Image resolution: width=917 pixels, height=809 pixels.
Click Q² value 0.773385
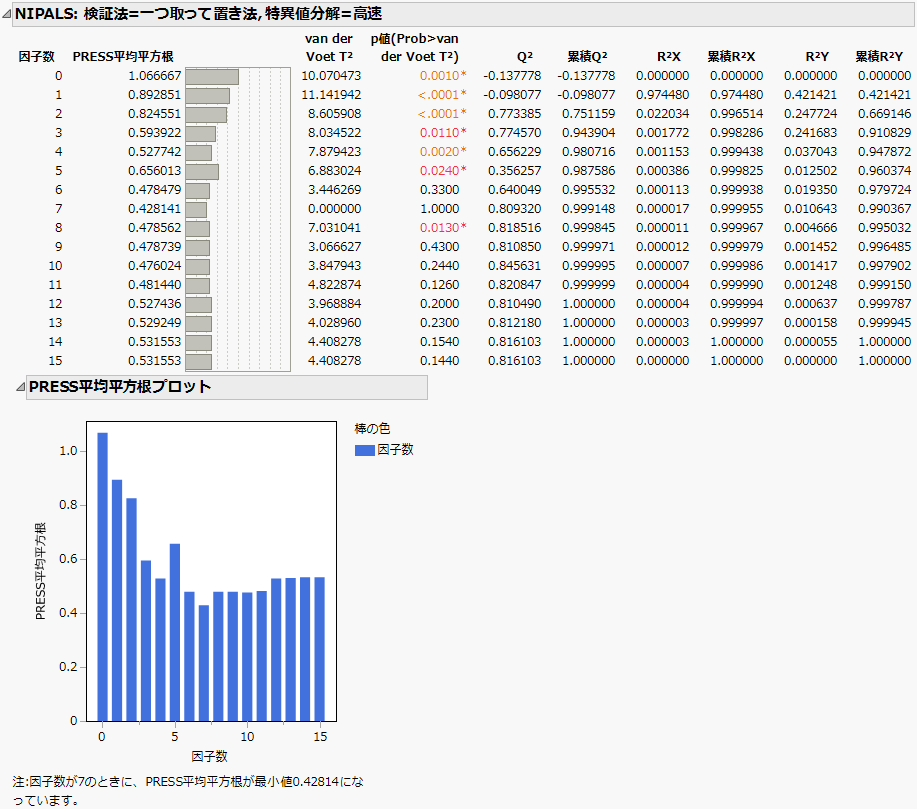tap(515, 113)
